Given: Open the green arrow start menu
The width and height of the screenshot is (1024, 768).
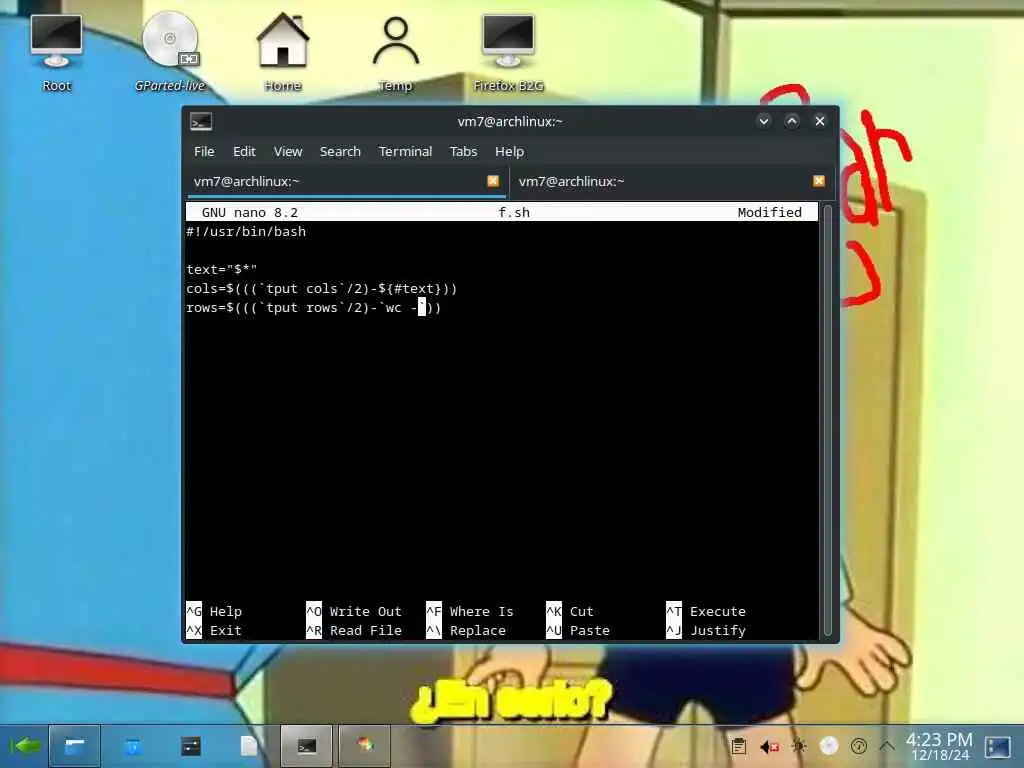Looking at the screenshot, I should point(24,746).
